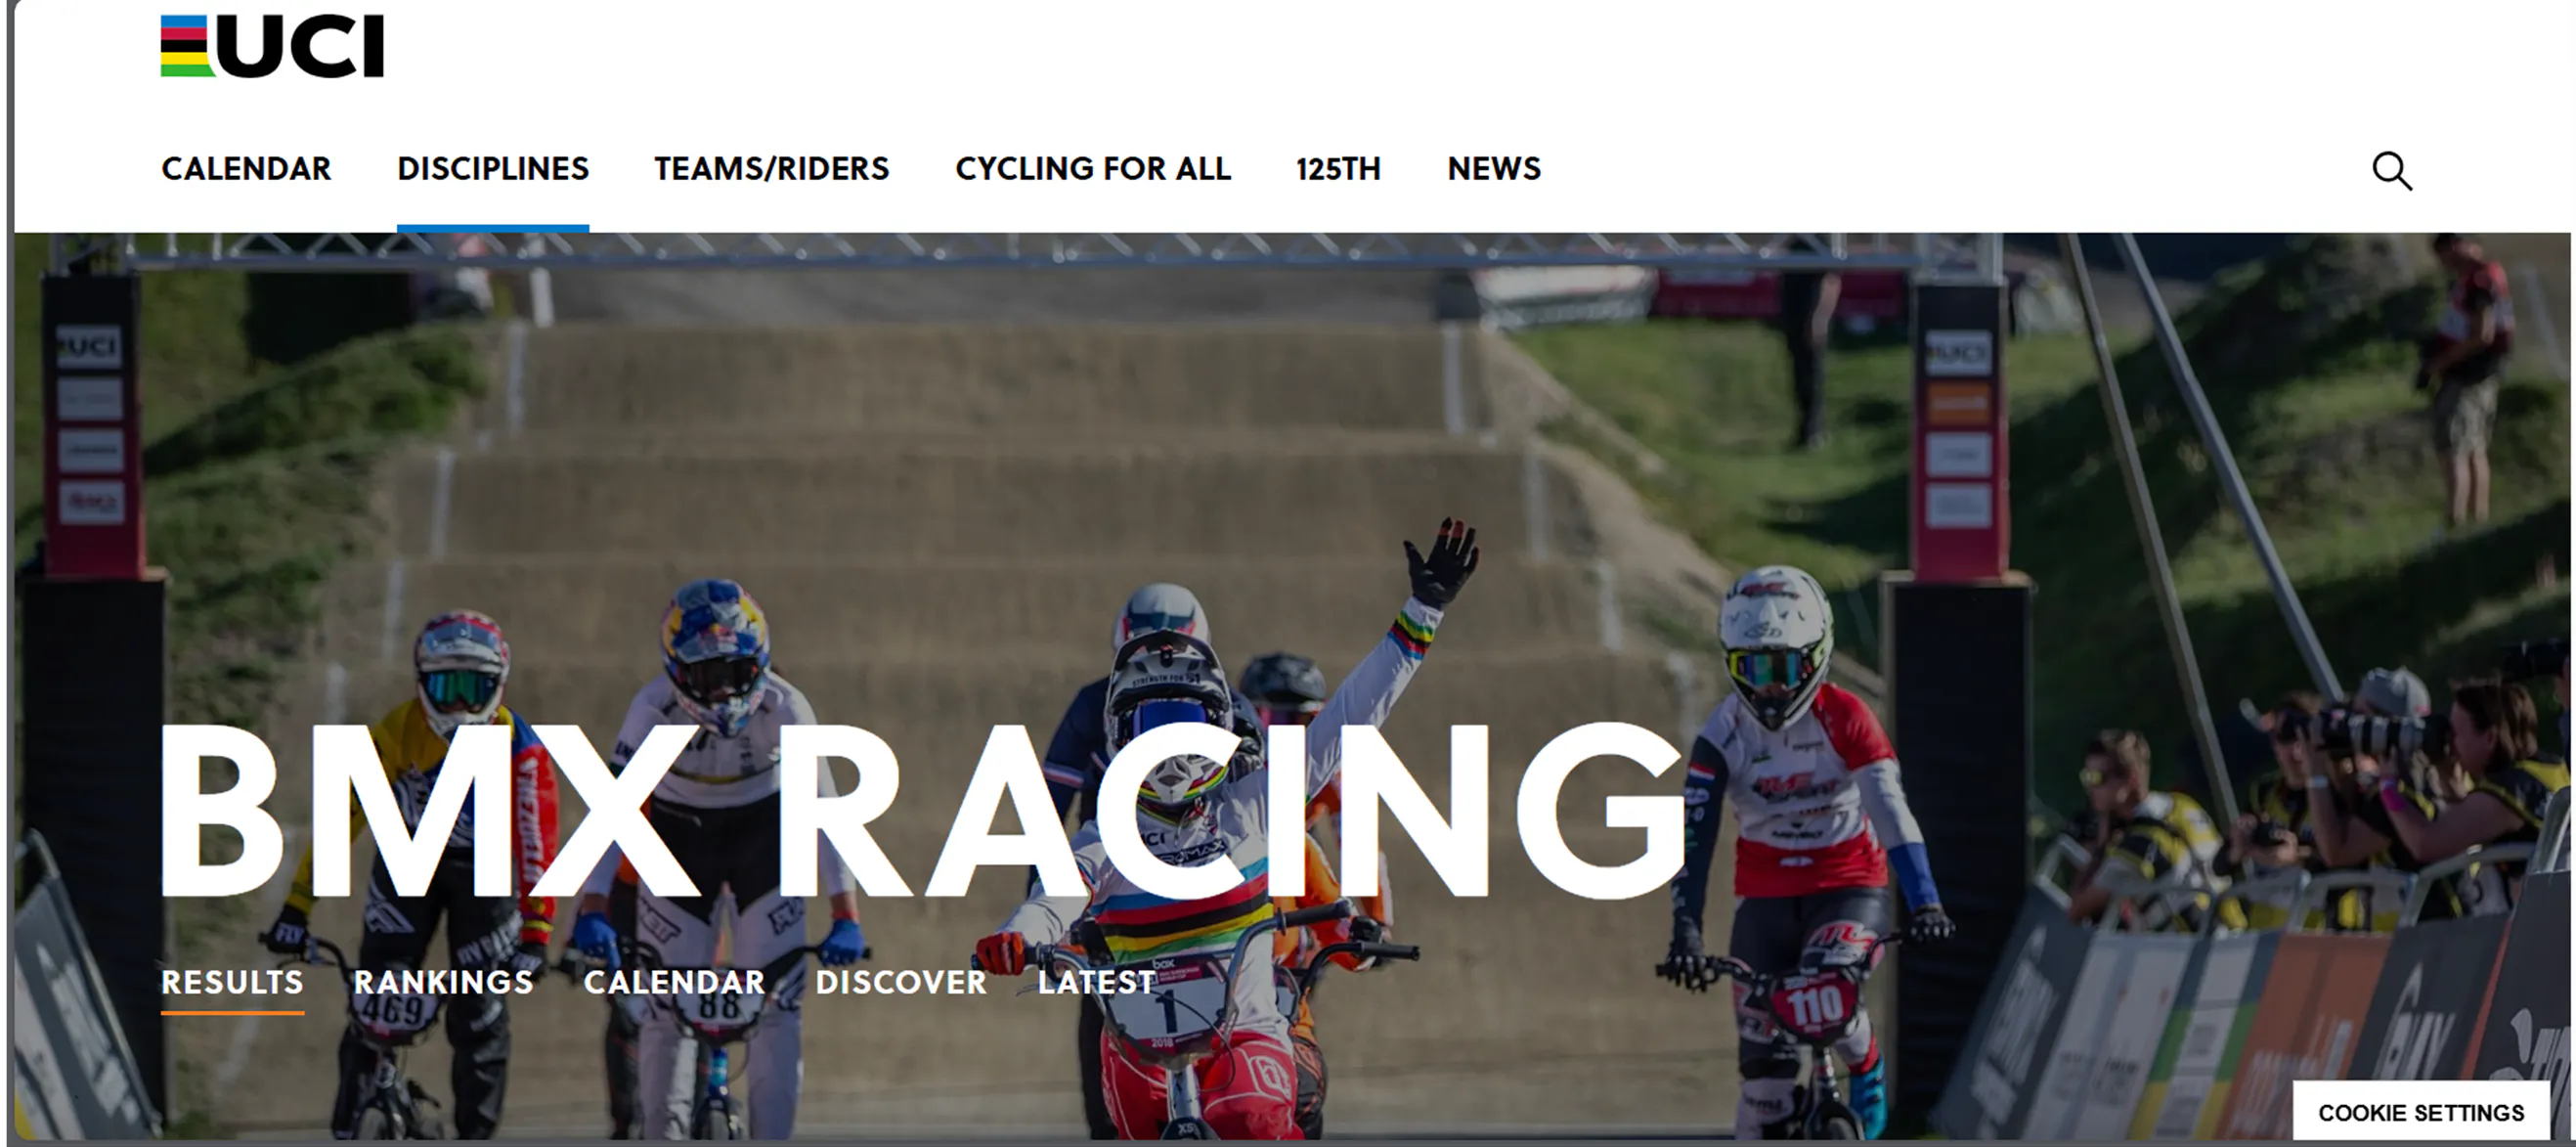Open the TEAMS/RIDERS menu
The width and height of the screenshot is (2576, 1147).
point(772,168)
